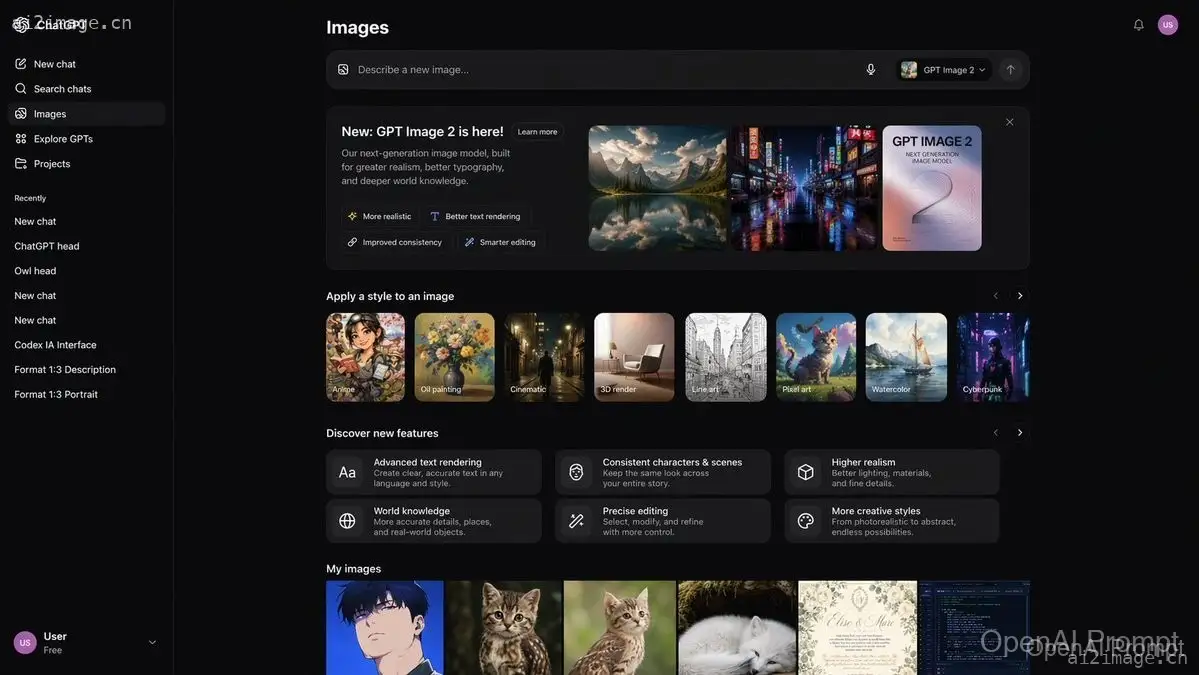
Task: Select the Anime style thumbnail
Action: point(366,357)
